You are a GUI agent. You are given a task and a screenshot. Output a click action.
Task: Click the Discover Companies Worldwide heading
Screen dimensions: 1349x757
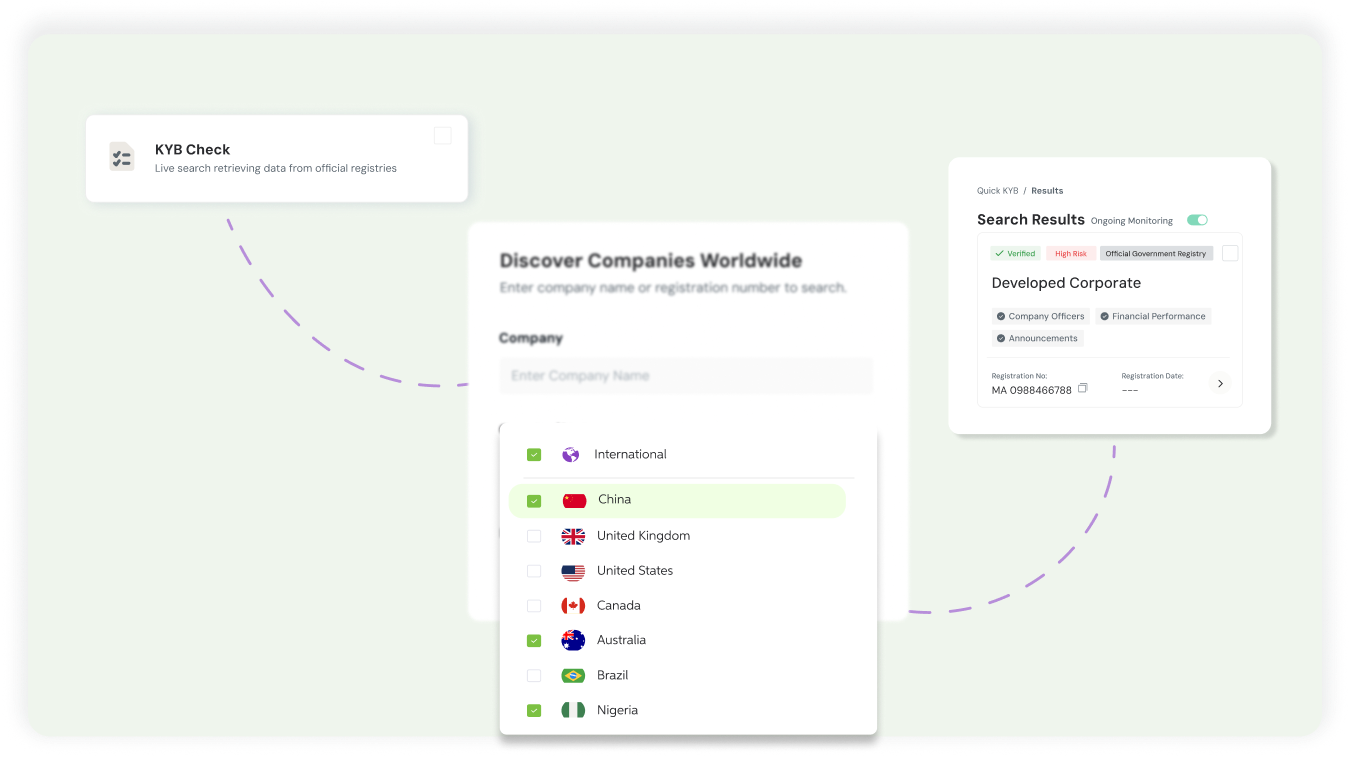(x=651, y=261)
